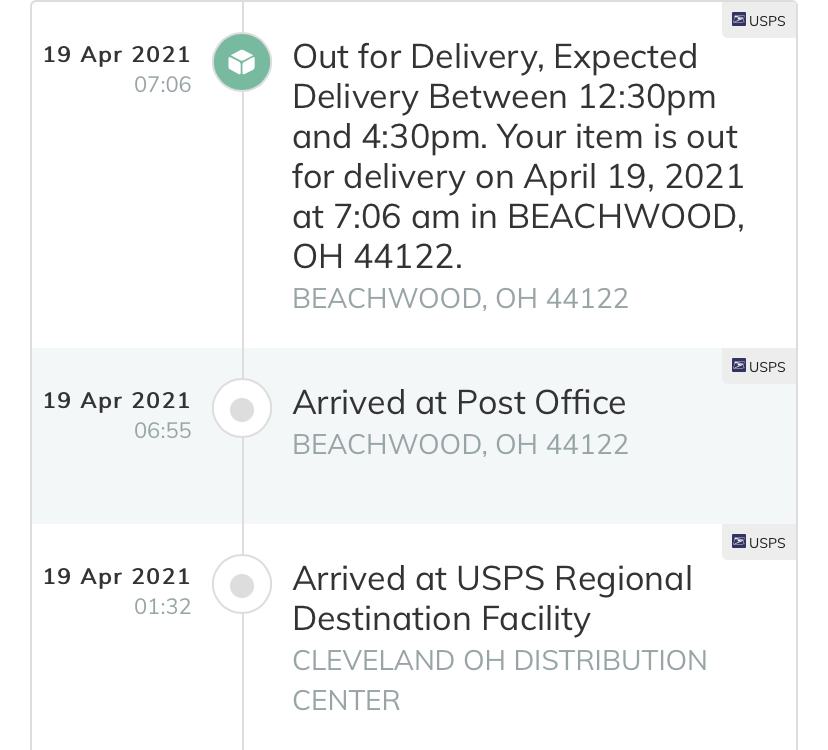Click the BEACHWOOD, OH 44122 location under Out for Delivery

[460, 299]
